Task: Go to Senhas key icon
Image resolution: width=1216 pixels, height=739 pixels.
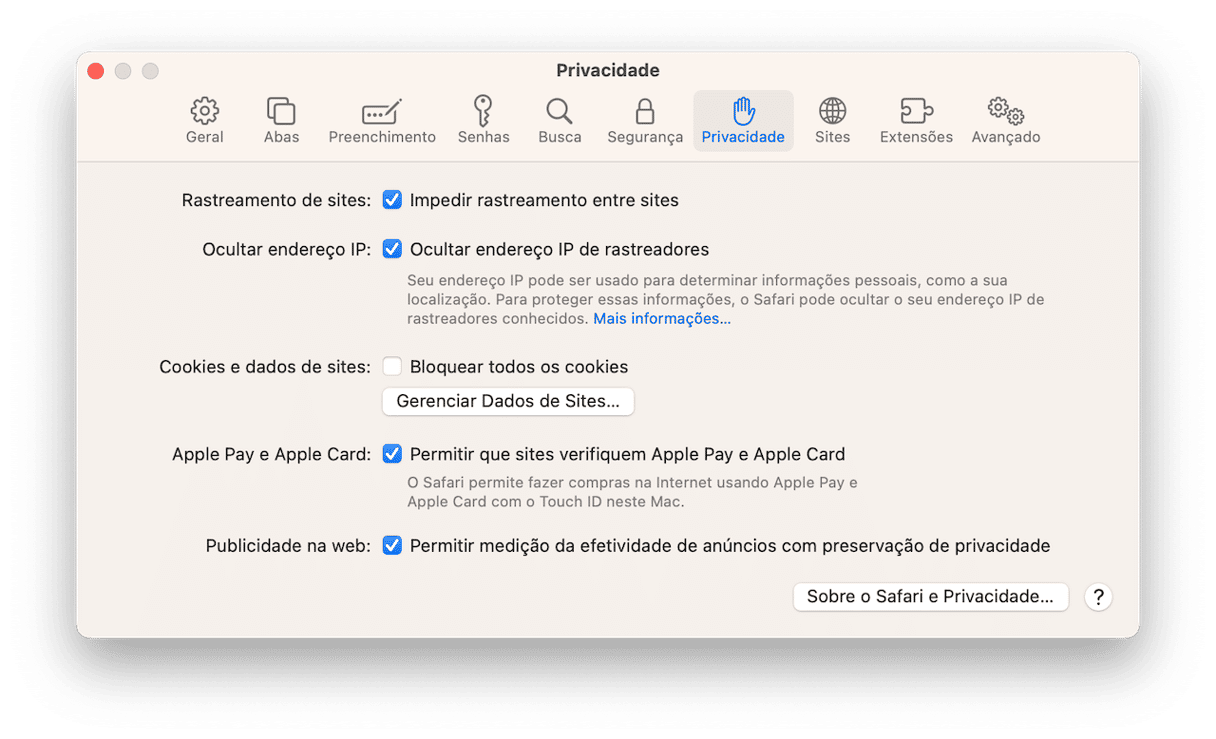Action: [x=483, y=110]
